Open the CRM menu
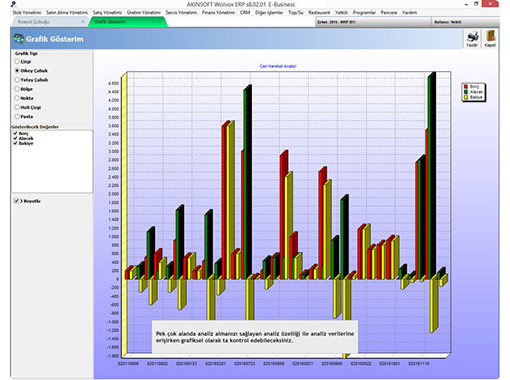This screenshot has width=510, height=380. tap(245, 13)
